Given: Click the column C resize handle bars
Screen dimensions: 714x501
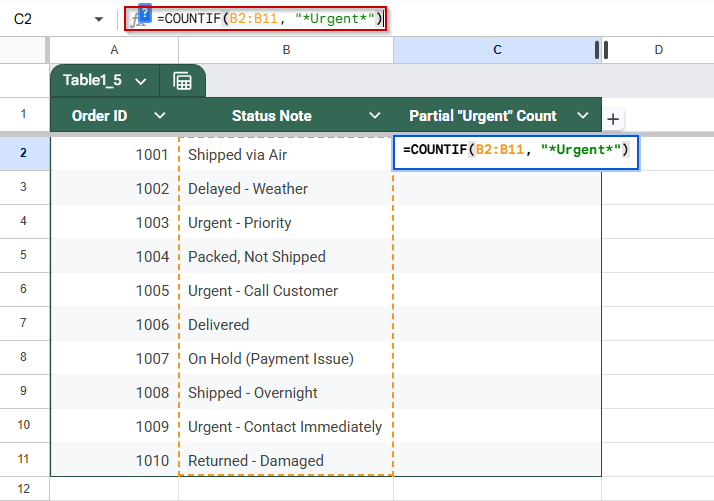Looking at the screenshot, I should (x=602, y=50).
